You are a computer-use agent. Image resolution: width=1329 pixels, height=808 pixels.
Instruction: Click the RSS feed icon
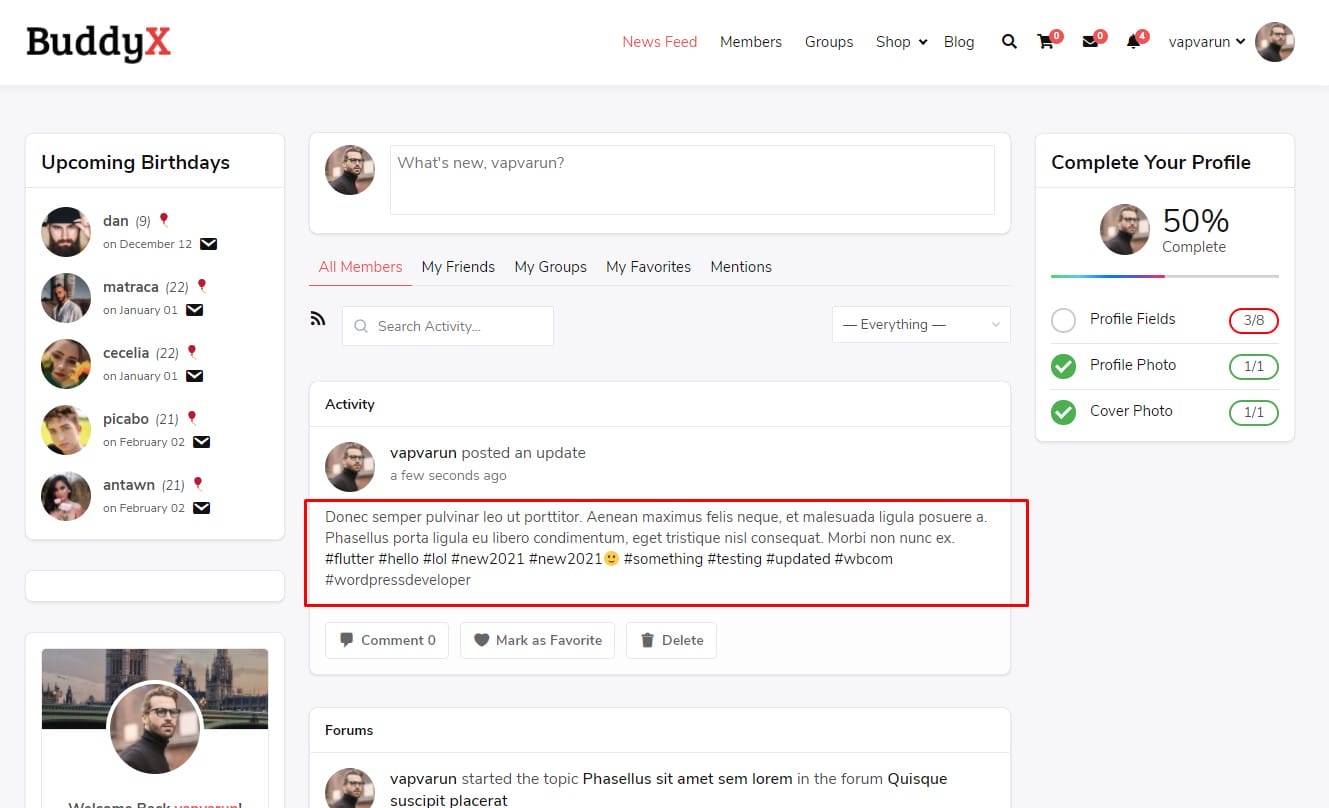coord(318,319)
